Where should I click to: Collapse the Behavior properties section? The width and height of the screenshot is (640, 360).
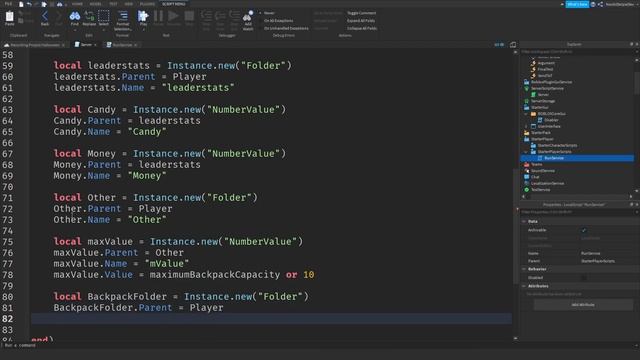point(524,269)
